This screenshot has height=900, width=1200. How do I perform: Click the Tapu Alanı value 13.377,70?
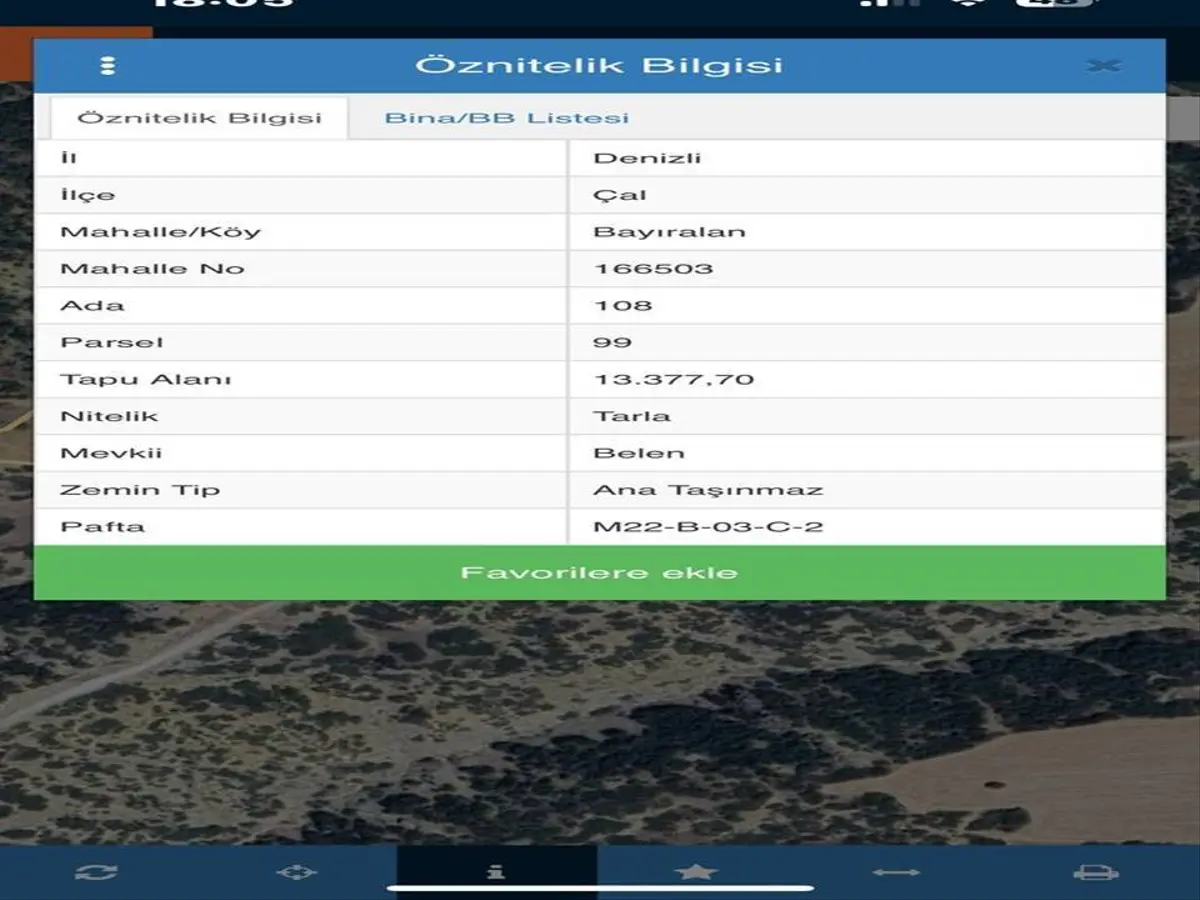click(673, 380)
